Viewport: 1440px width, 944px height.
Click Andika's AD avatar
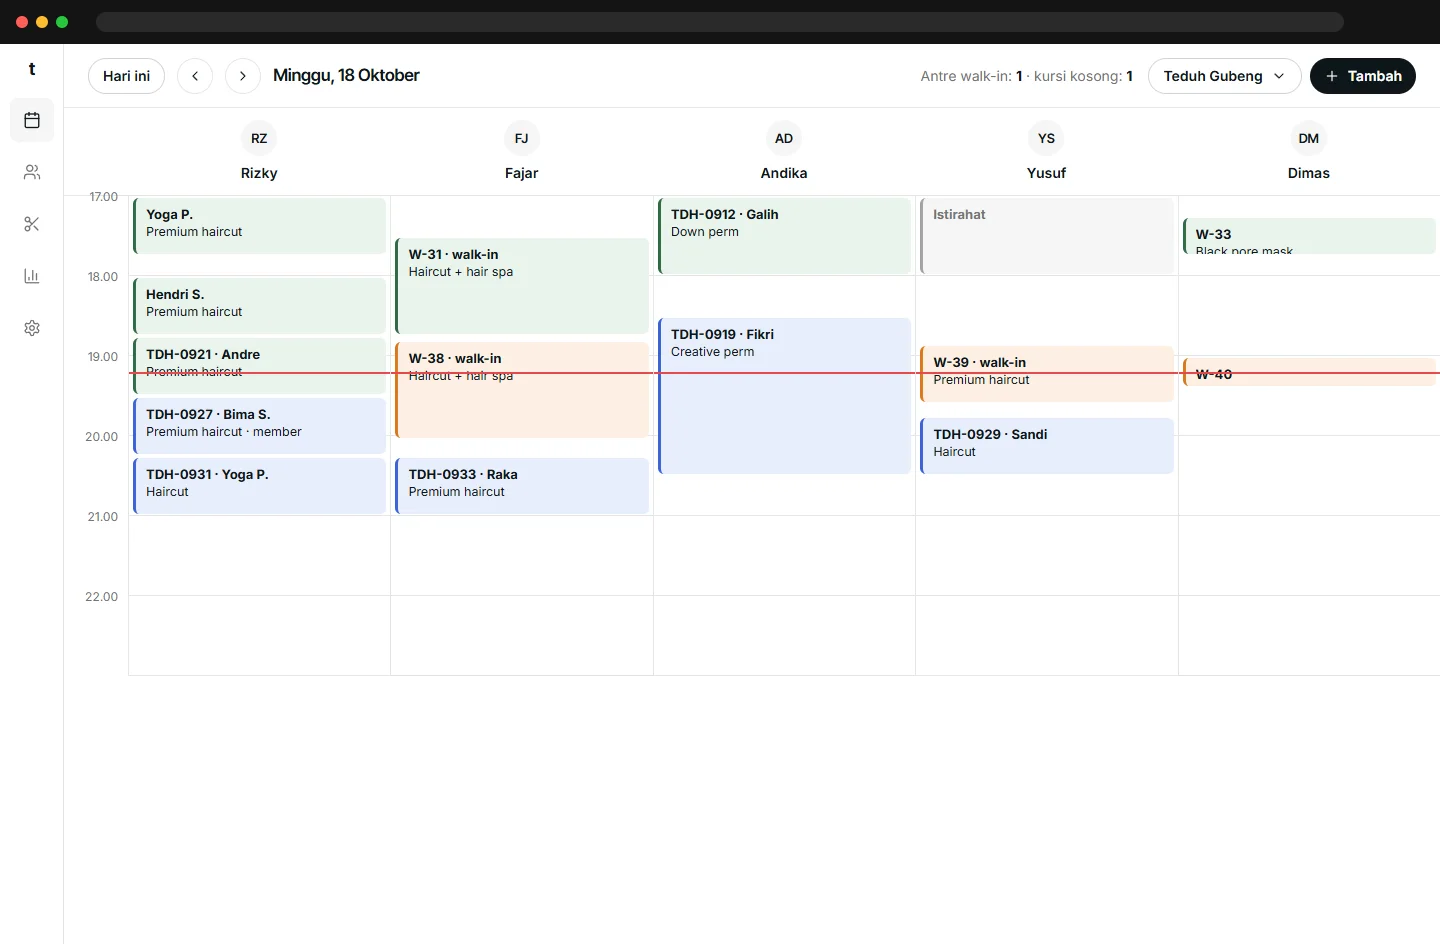click(x=784, y=138)
